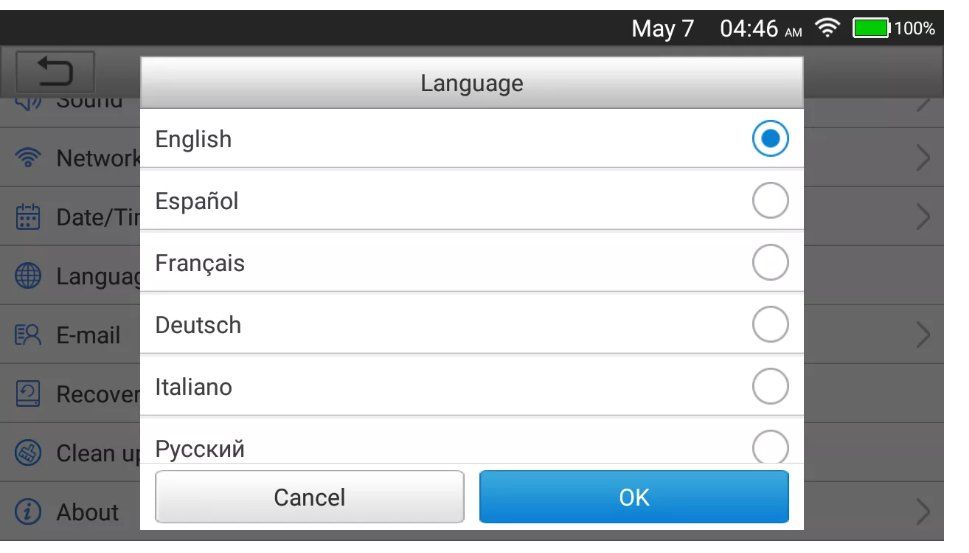
Task: Click the Date/Time calendar icon
Action: point(29,217)
